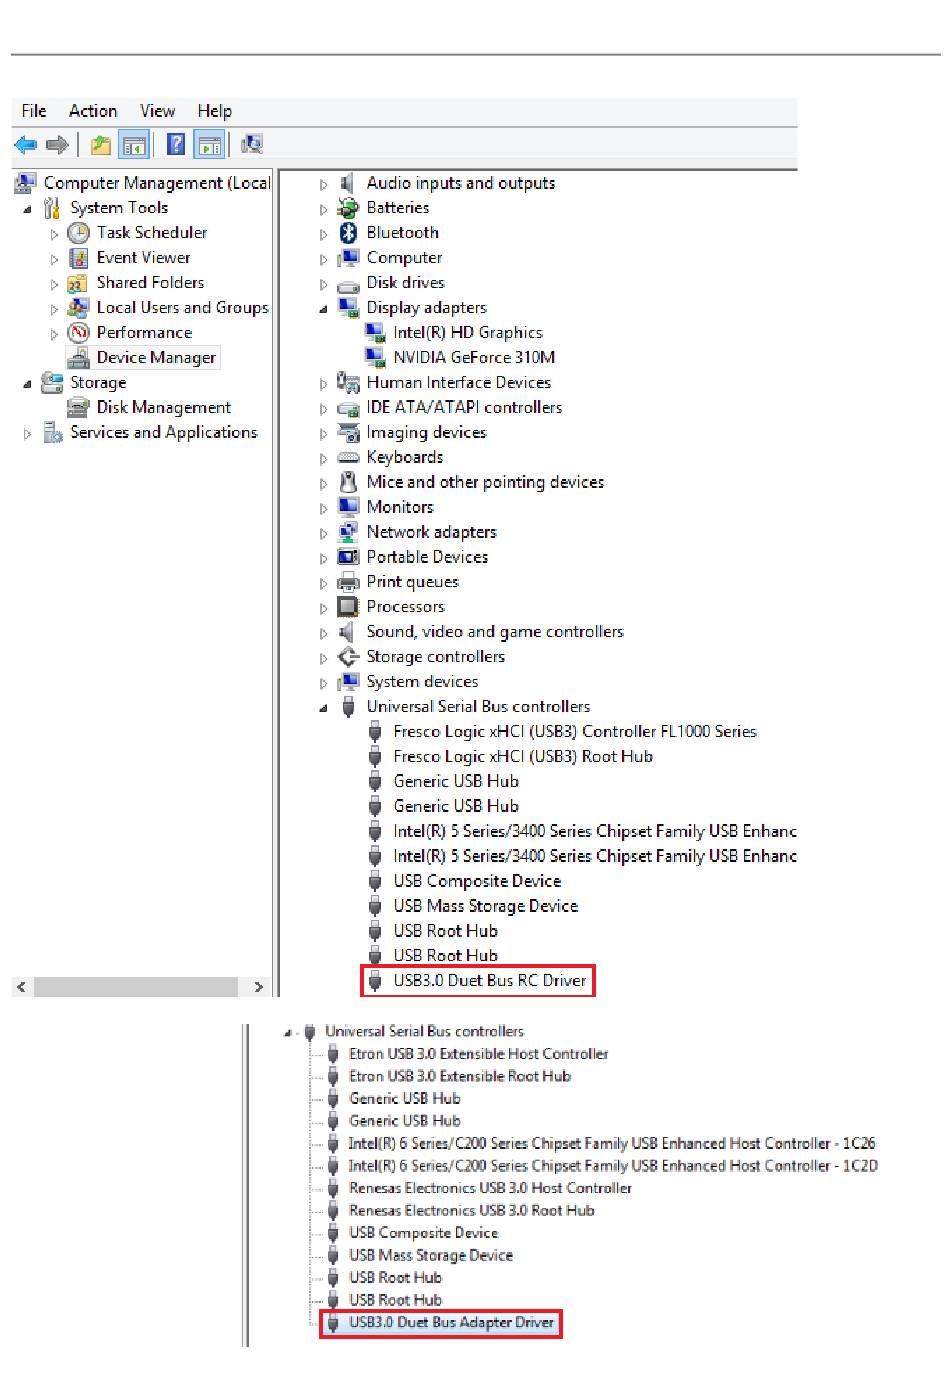This screenshot has height=1387, width=950.
Task: Select Intel 6 Series USB Enhanced Host Controller 1C2D
Action: pyautogui.click(x=612, y=1166)
